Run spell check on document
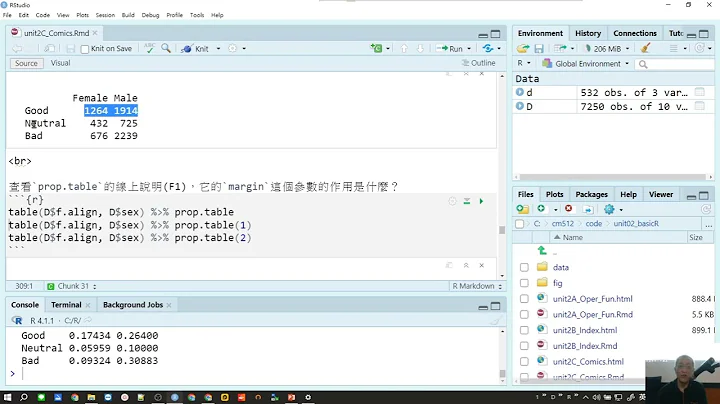 click(x=149, y=48)
